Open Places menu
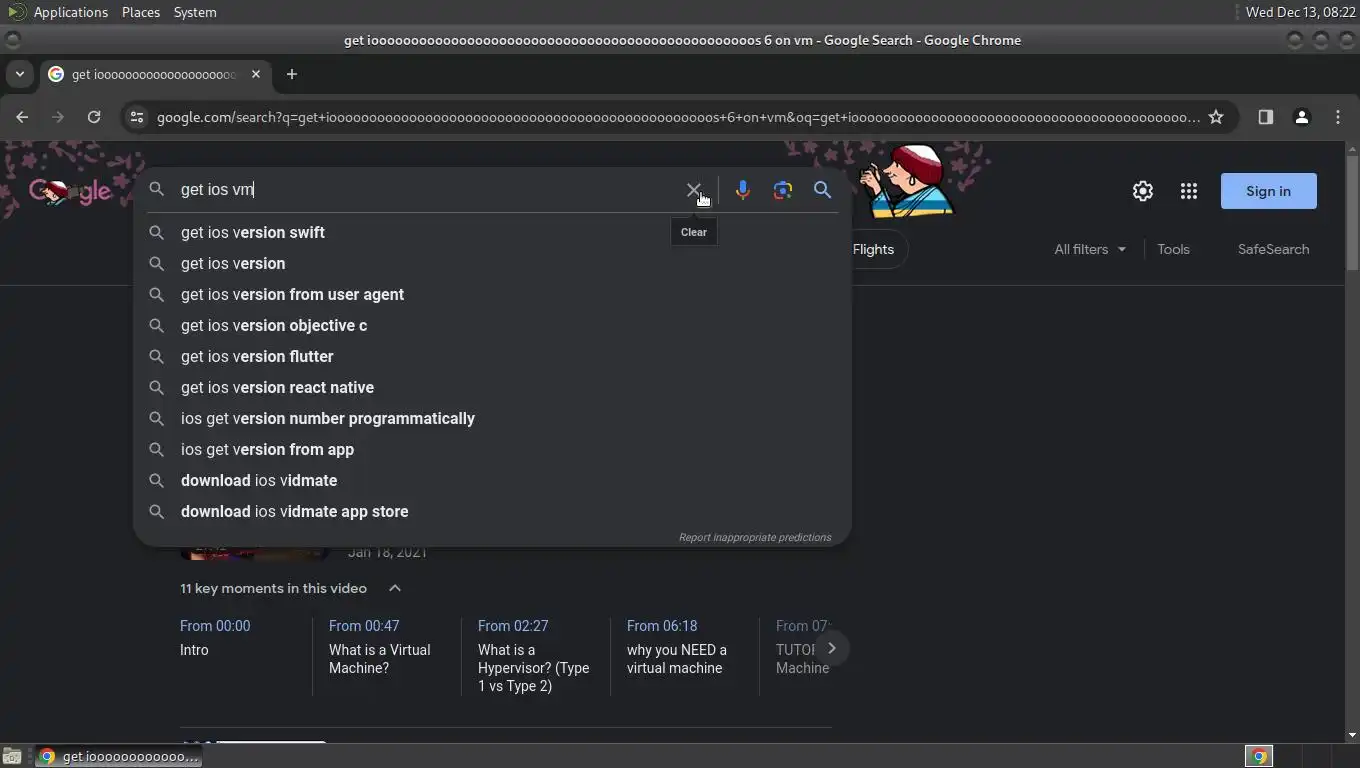Screen dimensions: 1360x768 [141, 12]
